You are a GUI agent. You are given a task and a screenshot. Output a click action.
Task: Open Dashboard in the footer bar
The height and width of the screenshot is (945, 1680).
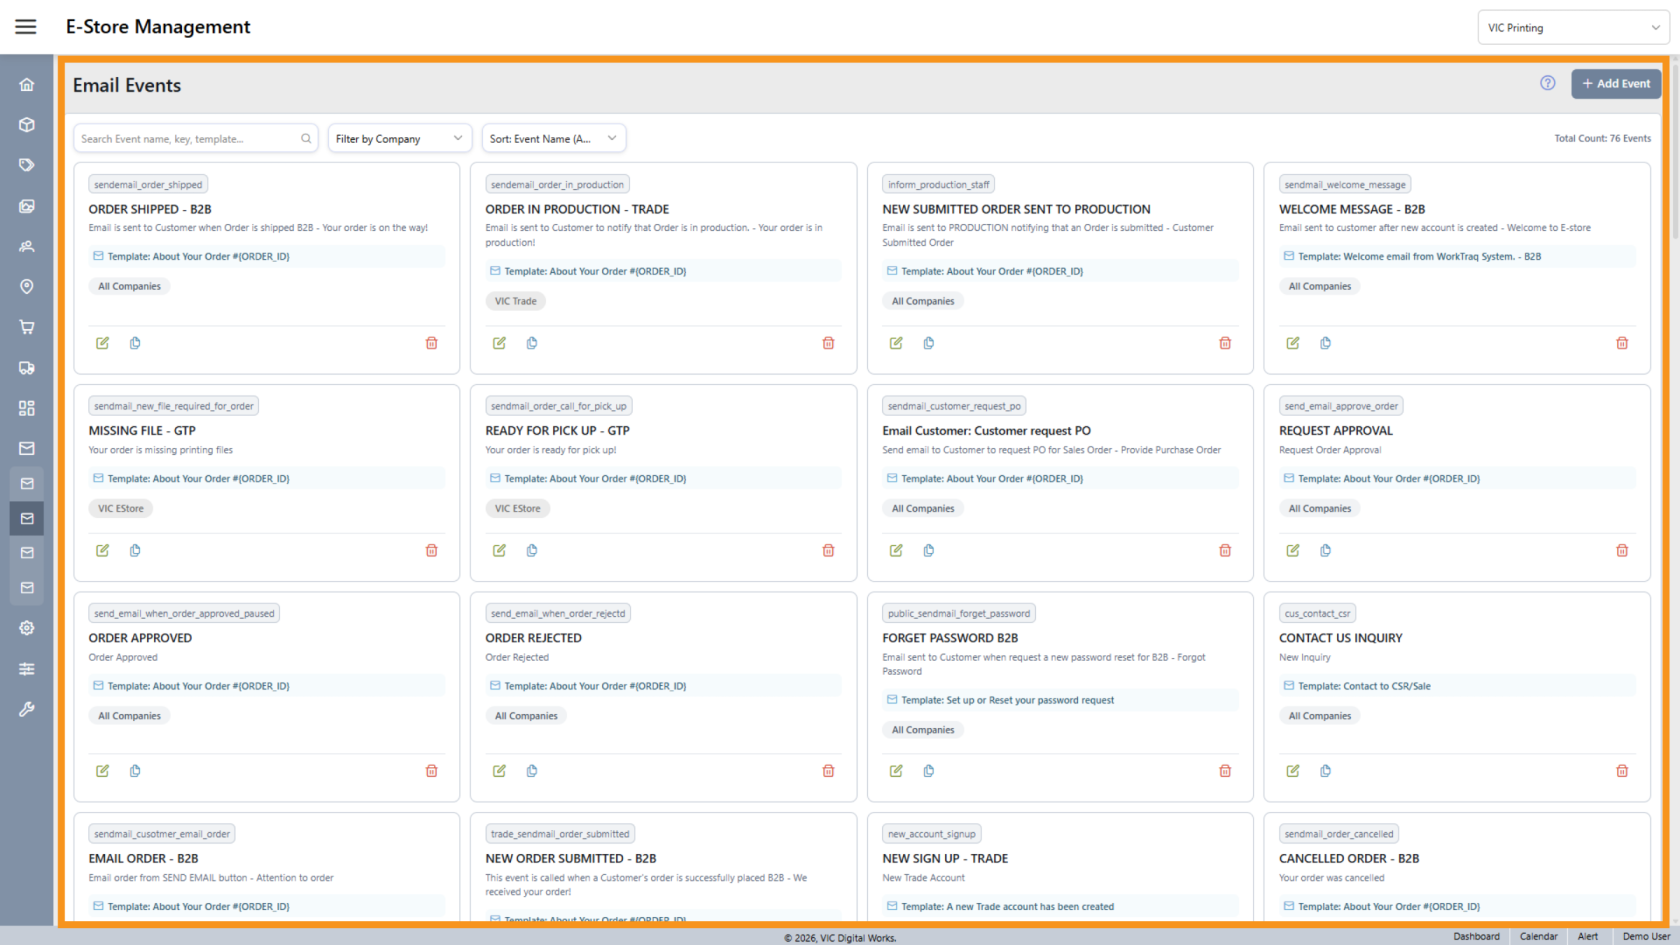click(x=1476, y=937)
